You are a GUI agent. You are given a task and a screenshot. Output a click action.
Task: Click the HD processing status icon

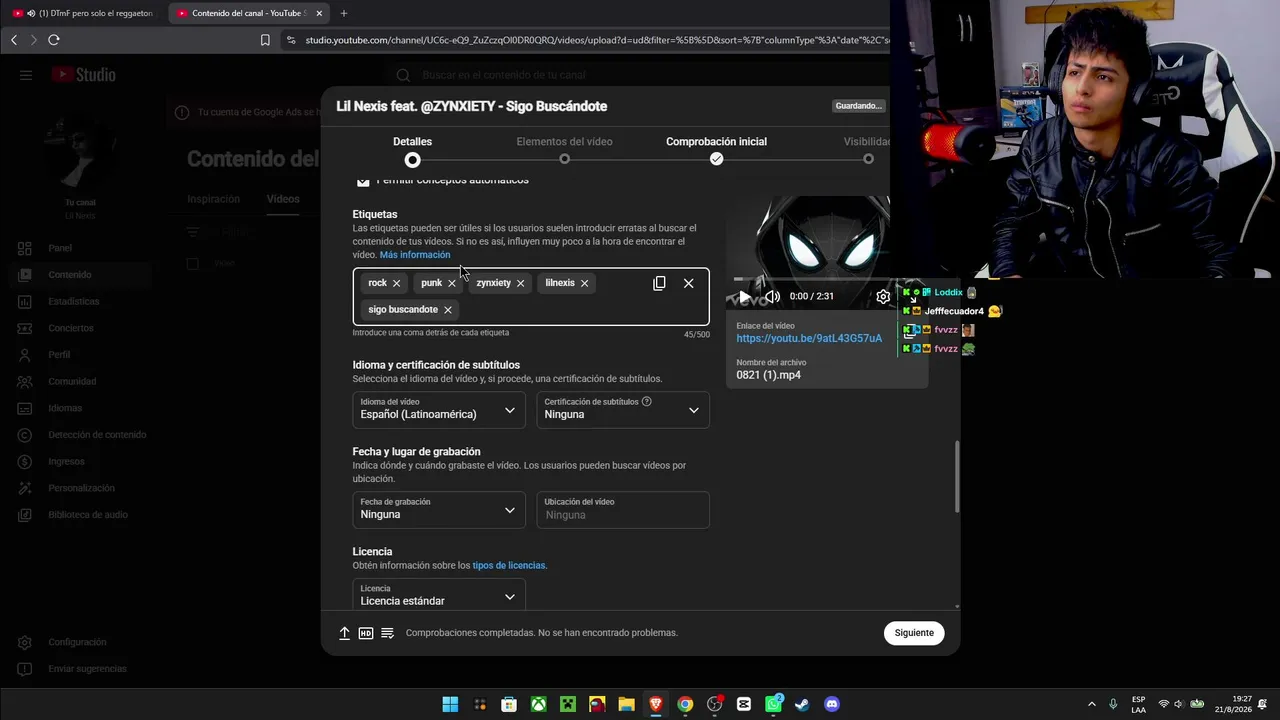pos(366,633)
